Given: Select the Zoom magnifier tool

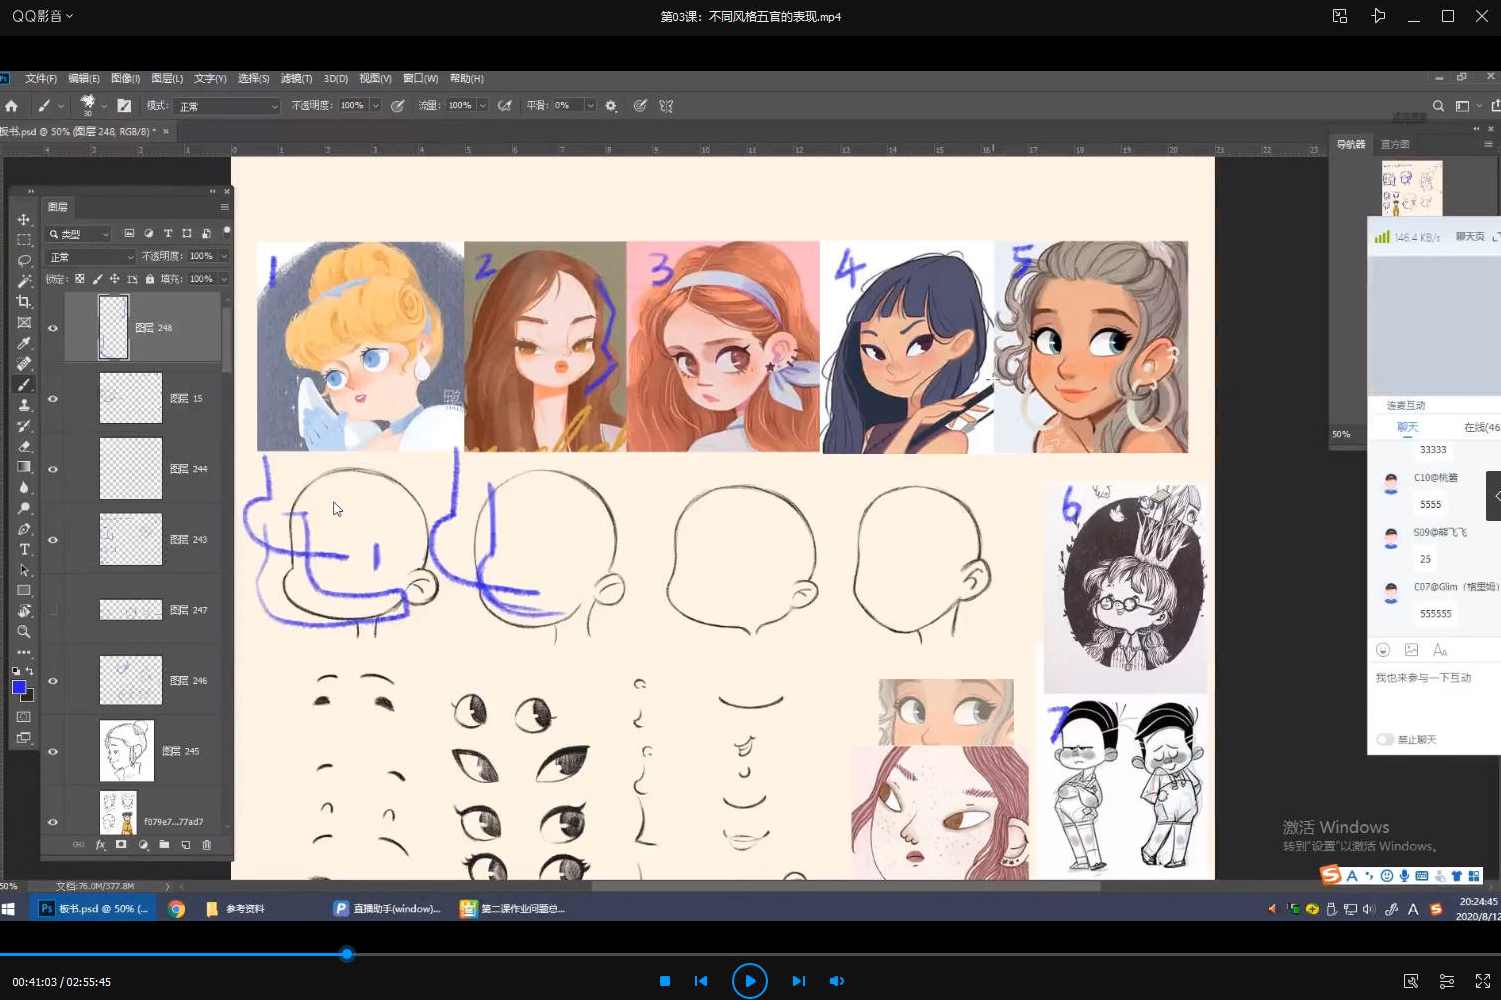Looking at the screenshot, I should [x=24, y=632].
